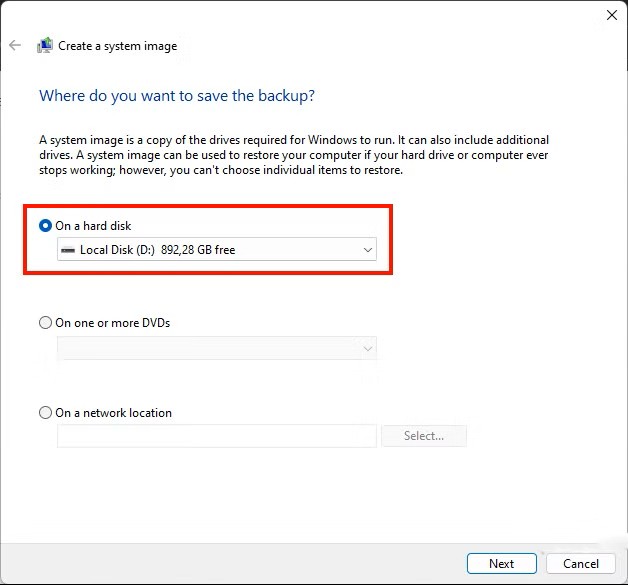Click the Create a system image wizard icon

45,45
